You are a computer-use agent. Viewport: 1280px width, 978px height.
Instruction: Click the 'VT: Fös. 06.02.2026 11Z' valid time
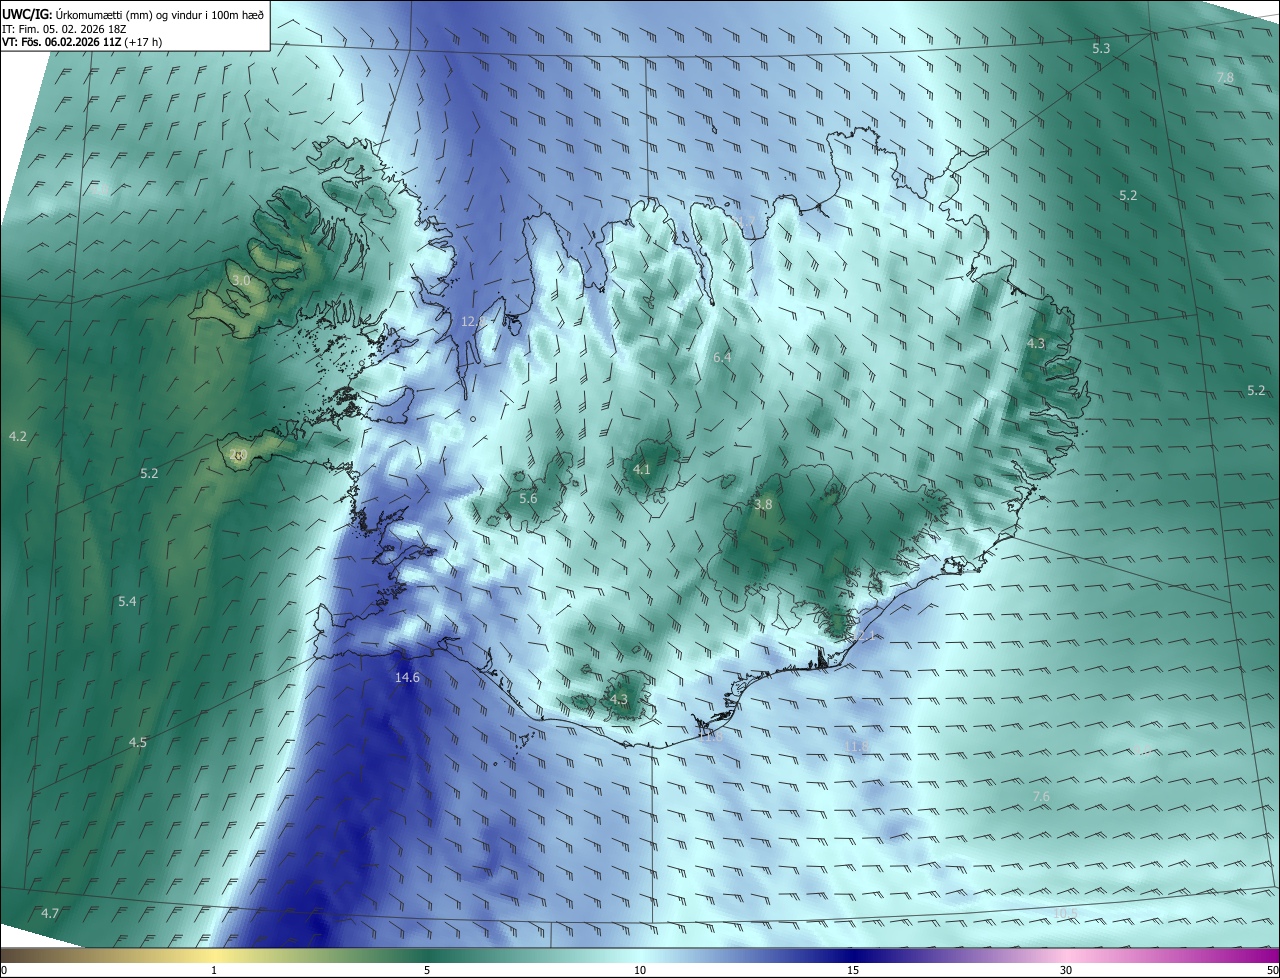pyautogui.click(x=60, y=42)
